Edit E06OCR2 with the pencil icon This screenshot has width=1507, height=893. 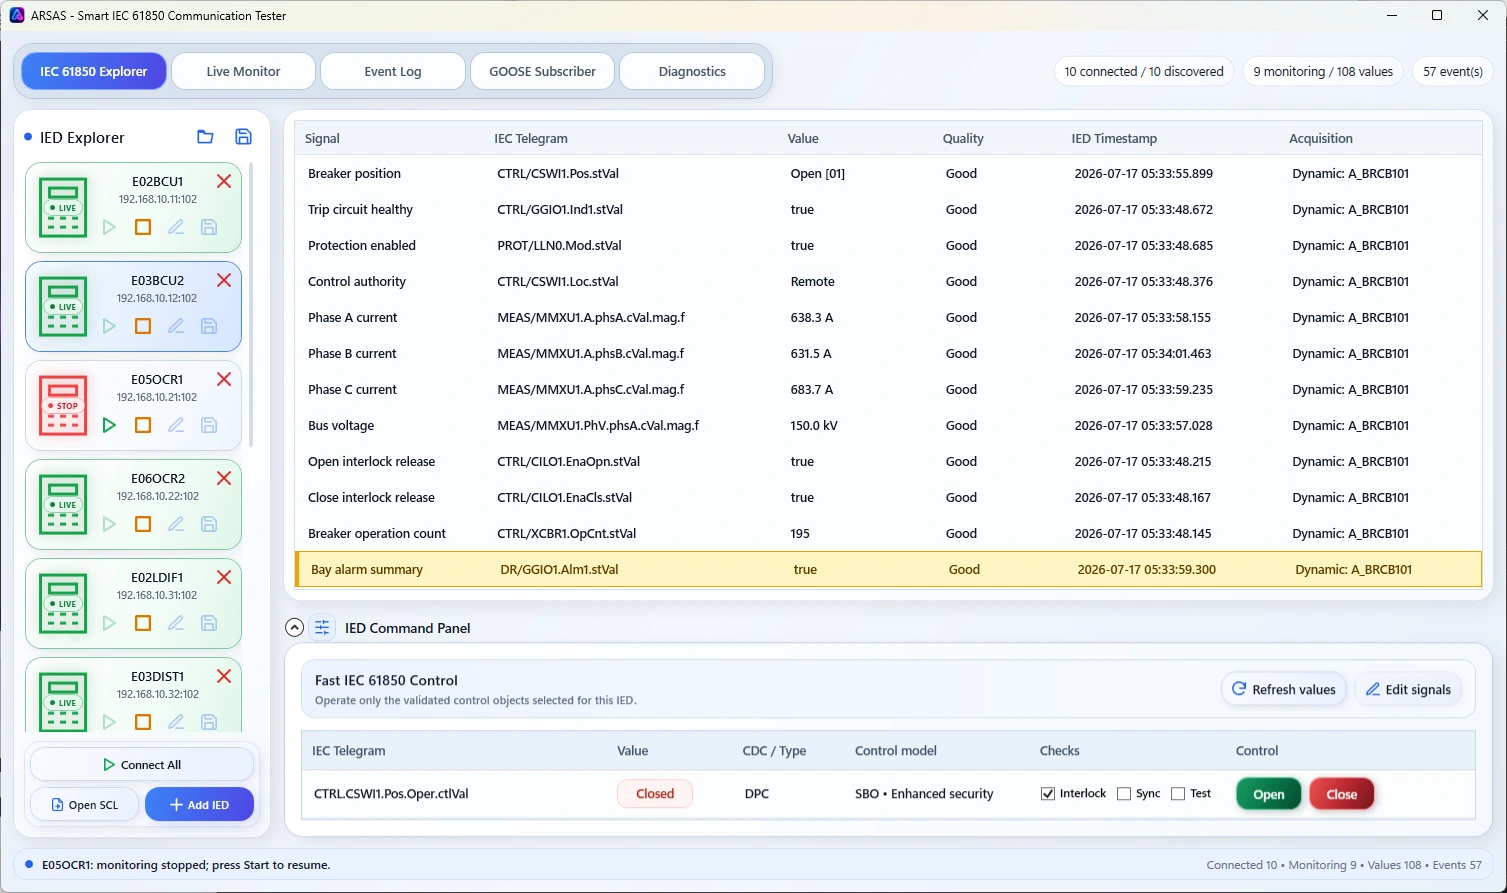[x=176, y=524]
